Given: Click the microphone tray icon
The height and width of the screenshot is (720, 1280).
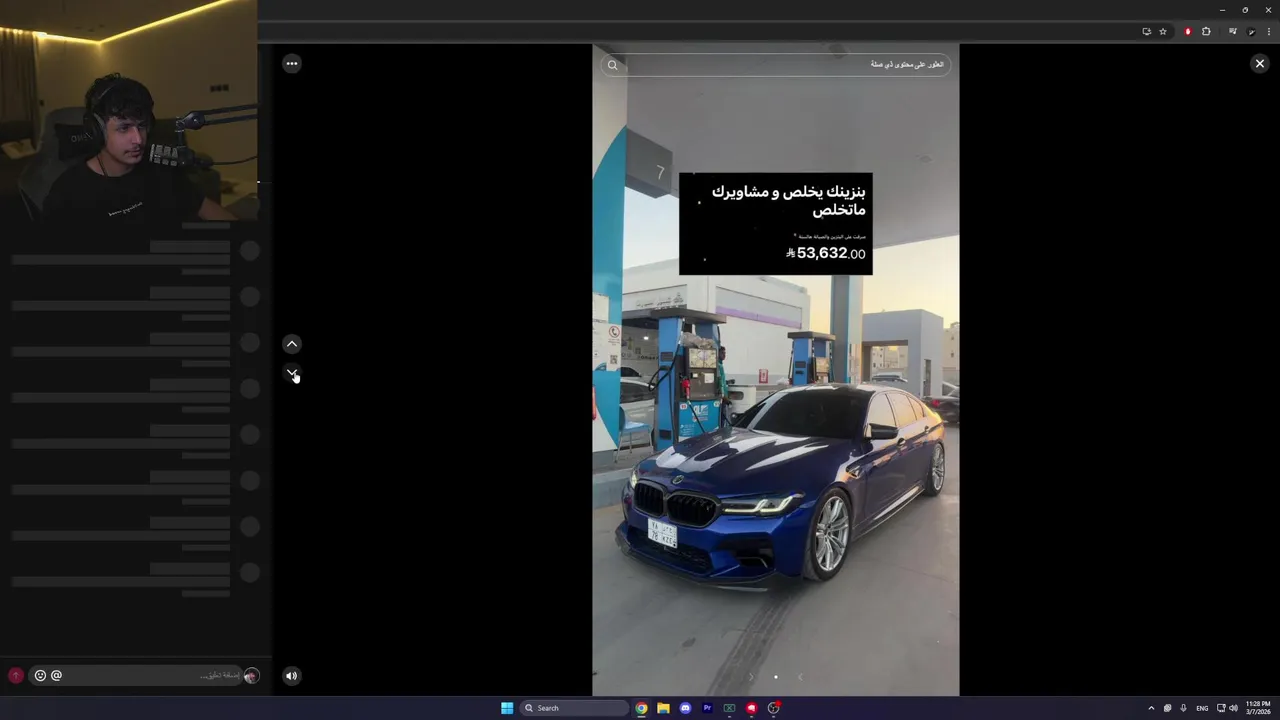Looking at the screenshot, I should tap(1183, 708).
